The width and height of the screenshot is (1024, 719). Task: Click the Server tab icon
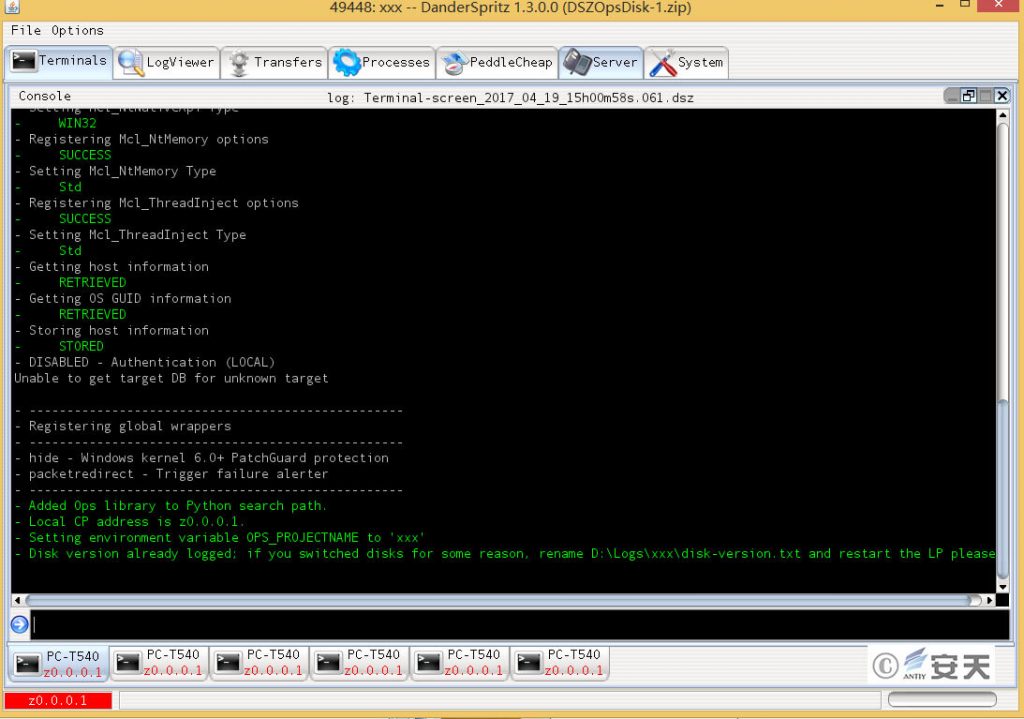(577, 62)
